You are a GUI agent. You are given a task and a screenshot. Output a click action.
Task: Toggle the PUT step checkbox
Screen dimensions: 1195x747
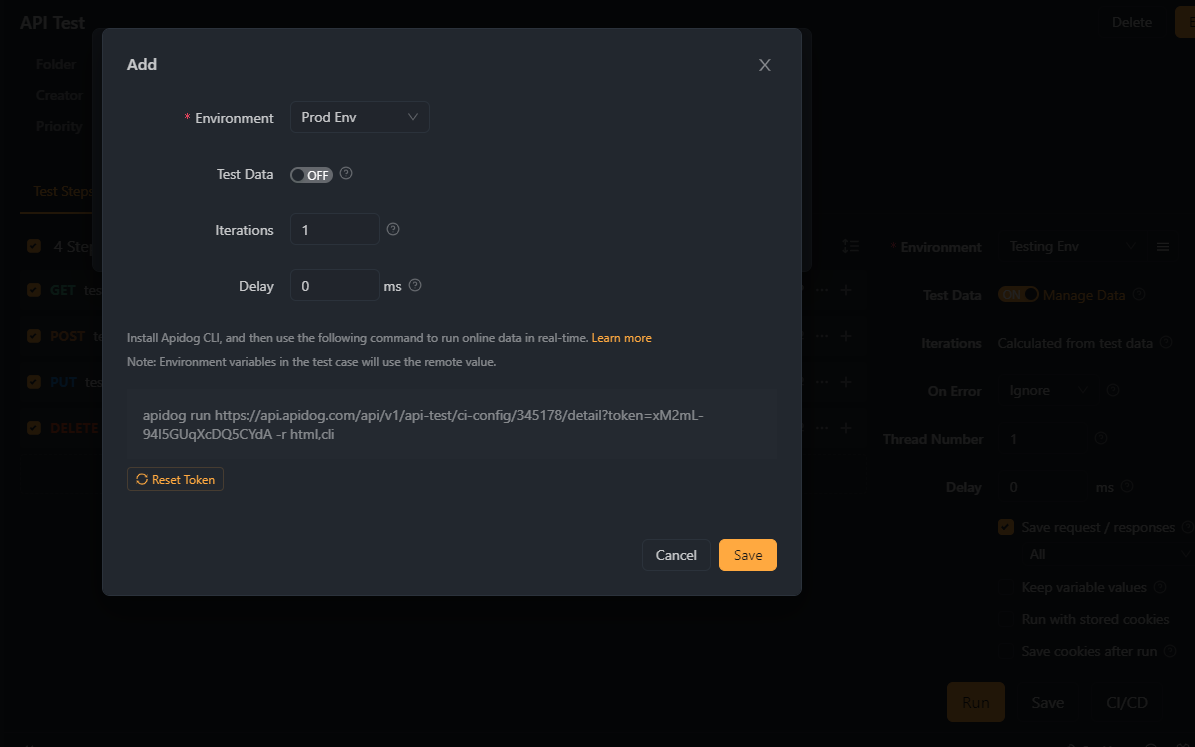(34, 382)
